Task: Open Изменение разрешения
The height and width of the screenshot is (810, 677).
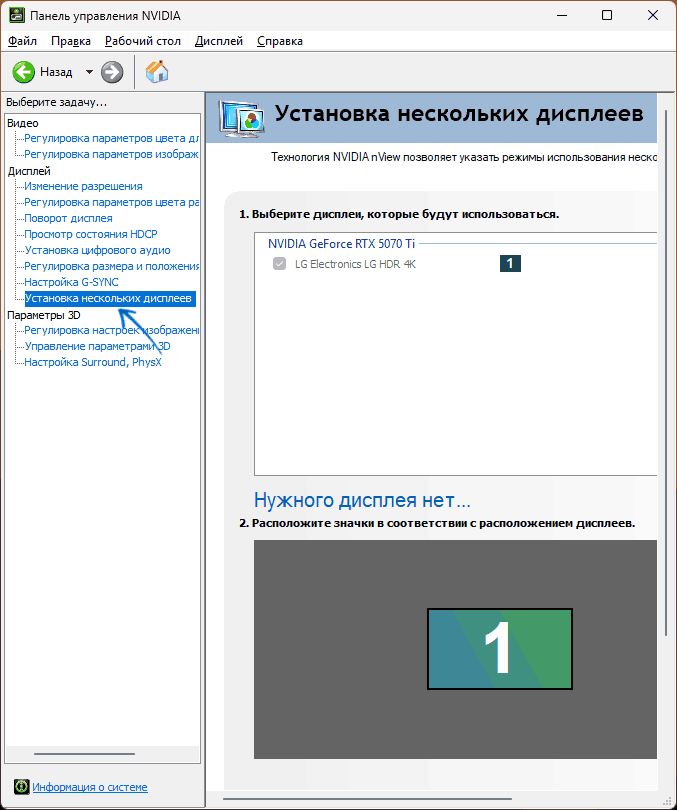Action: coord(83,186)
